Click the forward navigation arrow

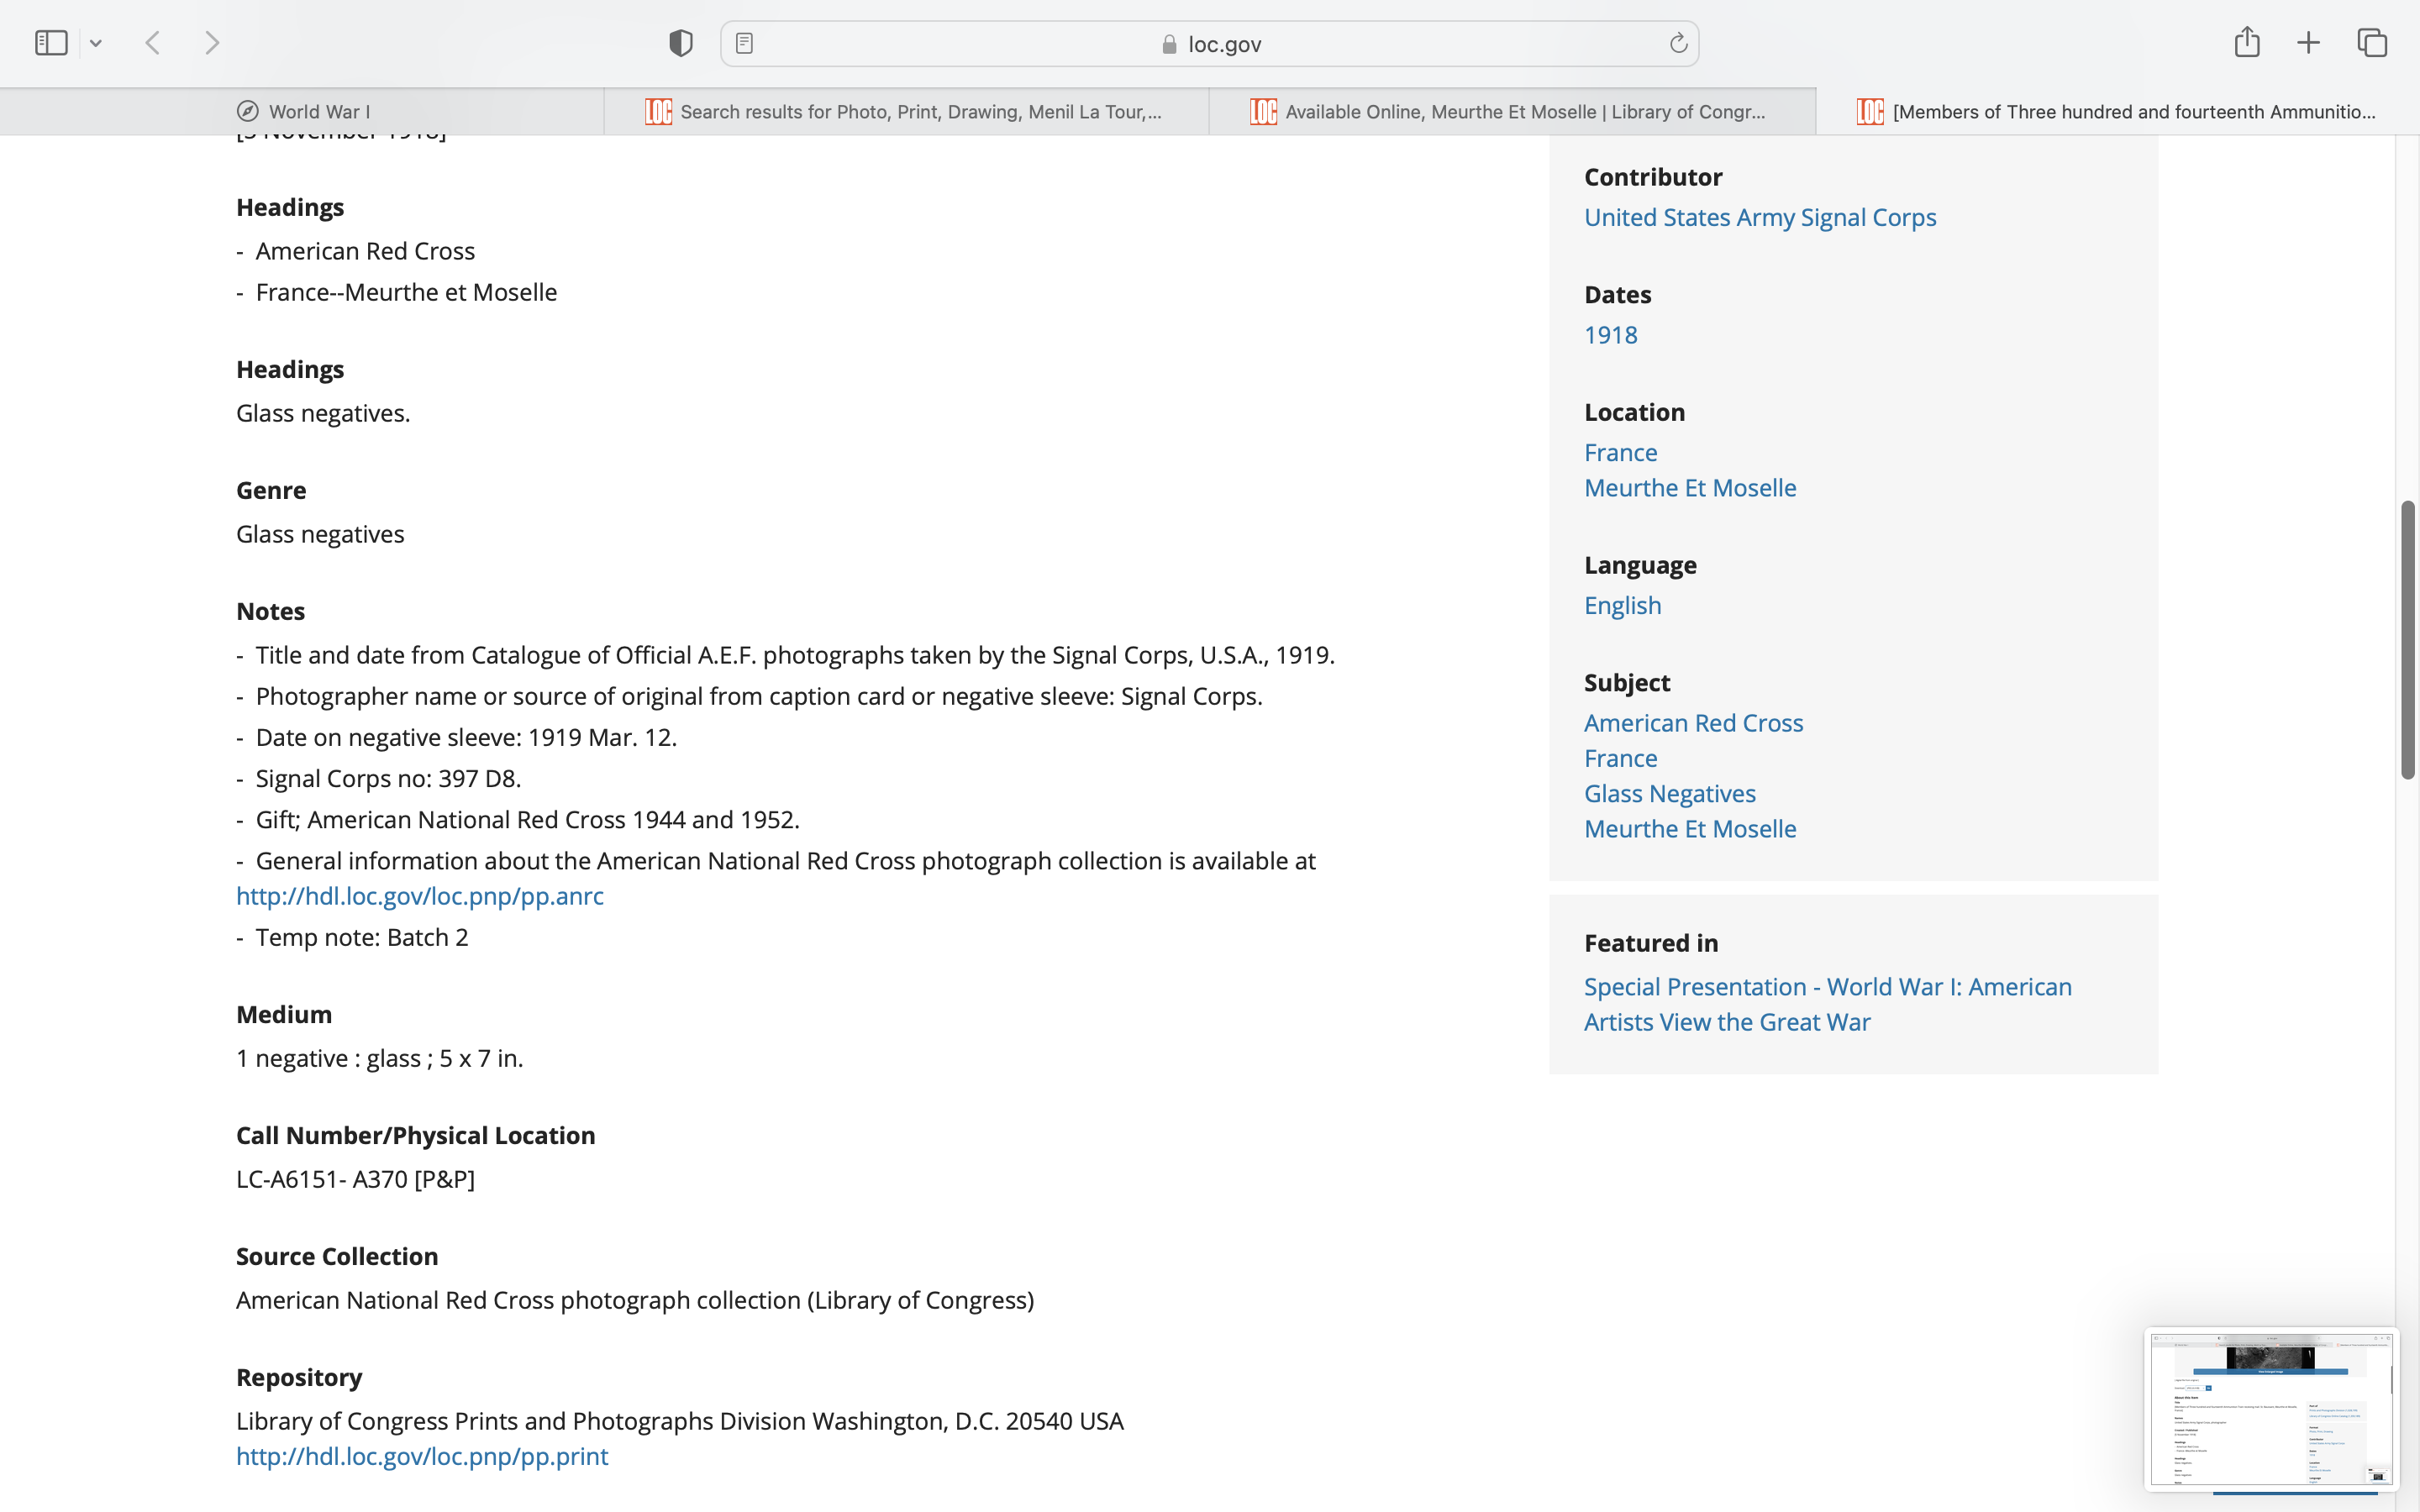point(212,43)
